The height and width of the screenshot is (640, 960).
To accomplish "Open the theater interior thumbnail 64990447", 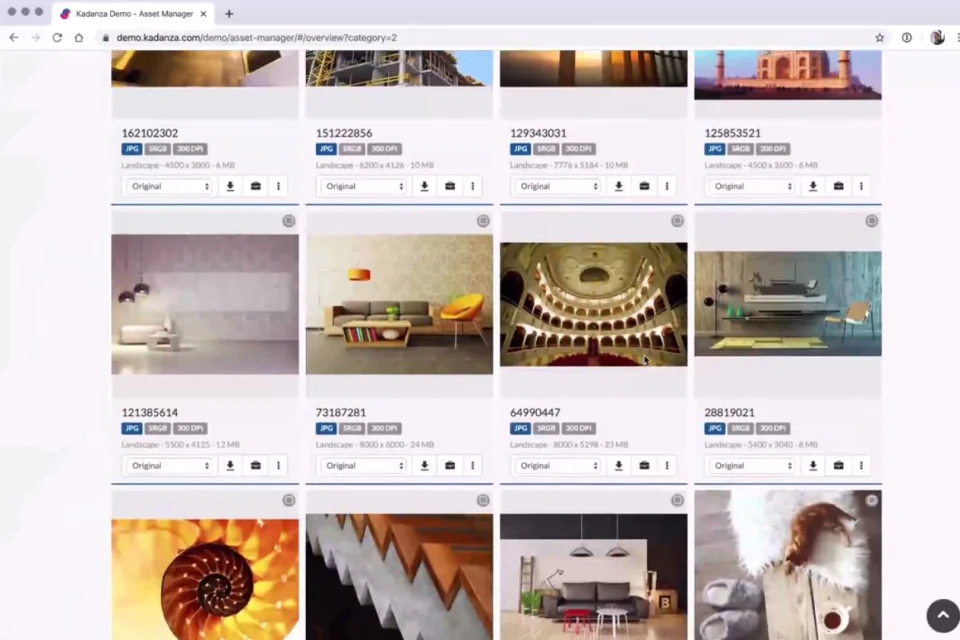I will 593,304.
